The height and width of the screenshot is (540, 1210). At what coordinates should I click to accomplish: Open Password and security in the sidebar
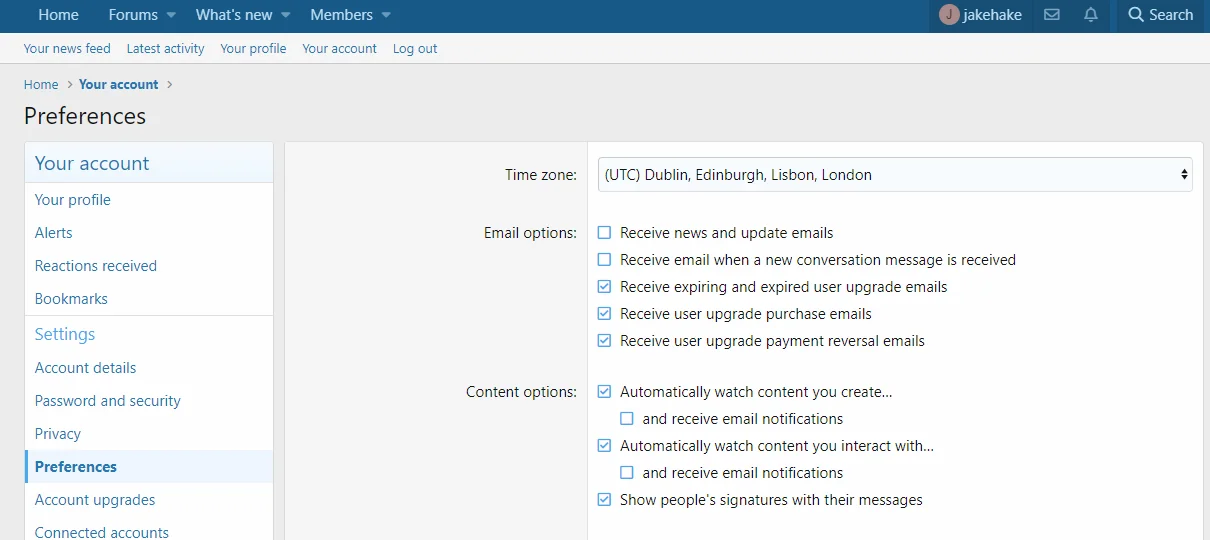click(x=149, y=401)
